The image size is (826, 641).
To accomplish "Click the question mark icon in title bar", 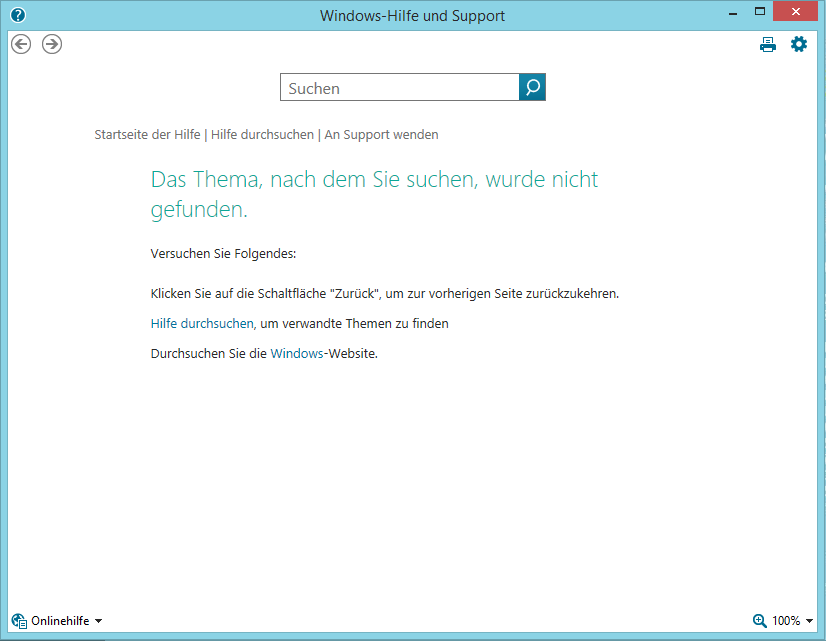I will [x=17, y=15].
